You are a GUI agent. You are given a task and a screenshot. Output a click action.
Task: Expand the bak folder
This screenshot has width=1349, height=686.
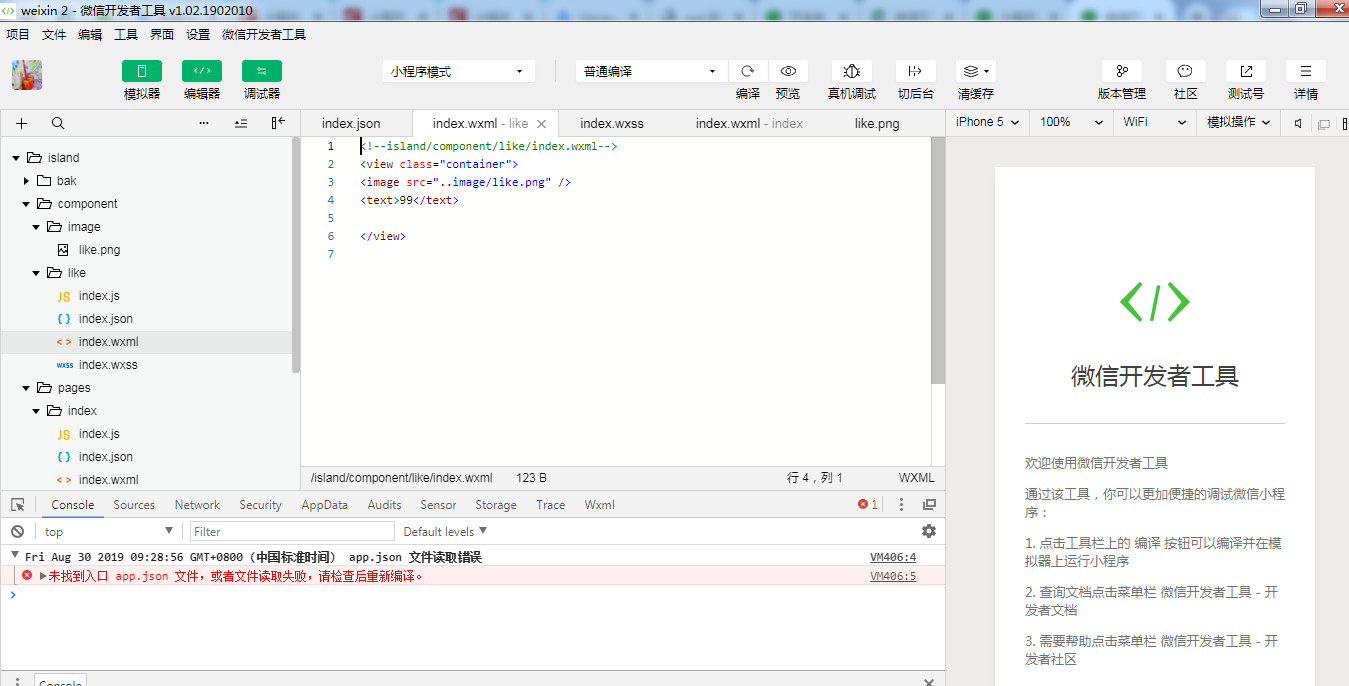pyautogui.click(x=26, y=181)
